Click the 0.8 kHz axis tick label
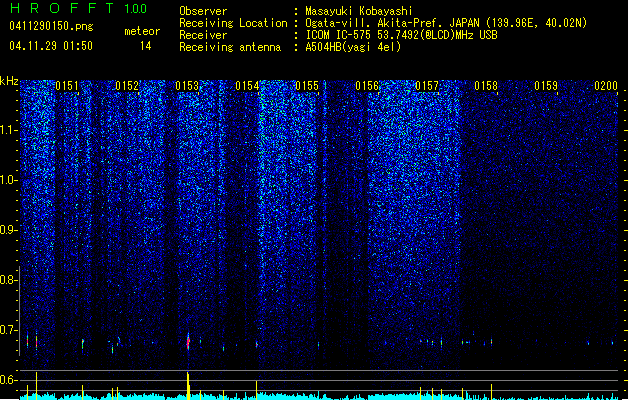629x400 pixels. tap(9, 280)
